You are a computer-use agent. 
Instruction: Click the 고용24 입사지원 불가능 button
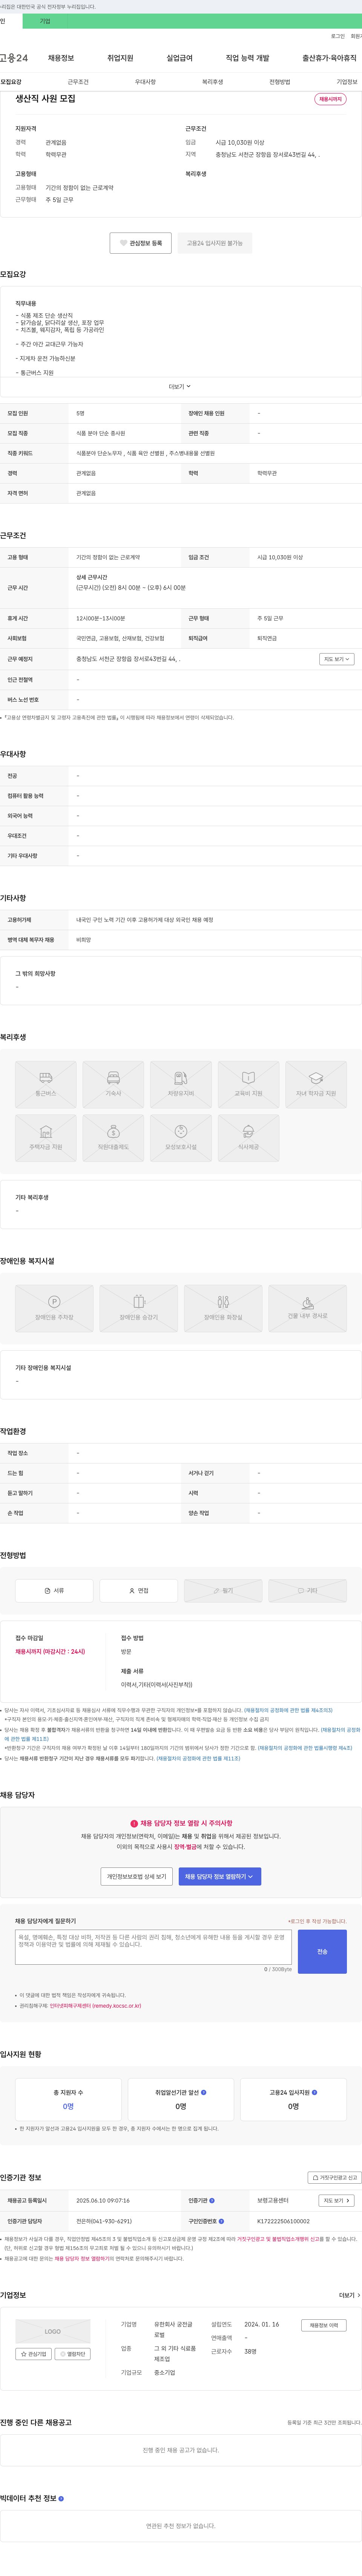(215, 243)
